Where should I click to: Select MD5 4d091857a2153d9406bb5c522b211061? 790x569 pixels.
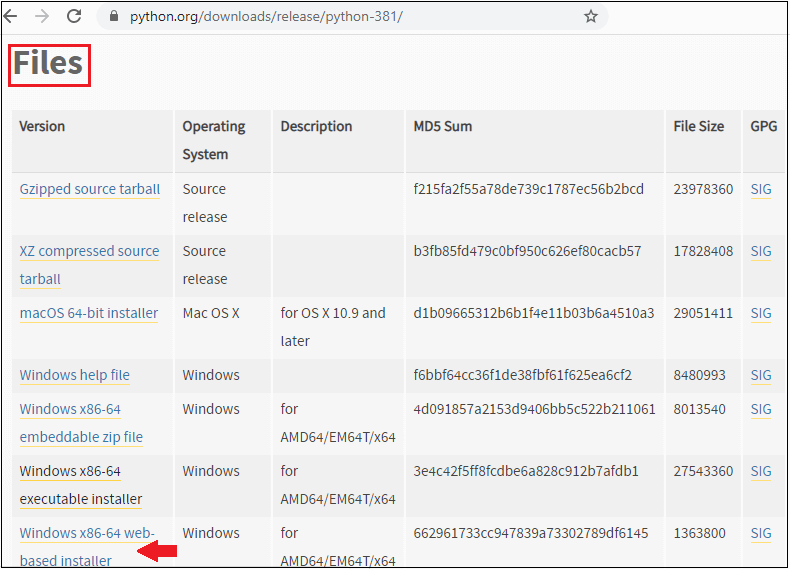(x=534, y=409)
